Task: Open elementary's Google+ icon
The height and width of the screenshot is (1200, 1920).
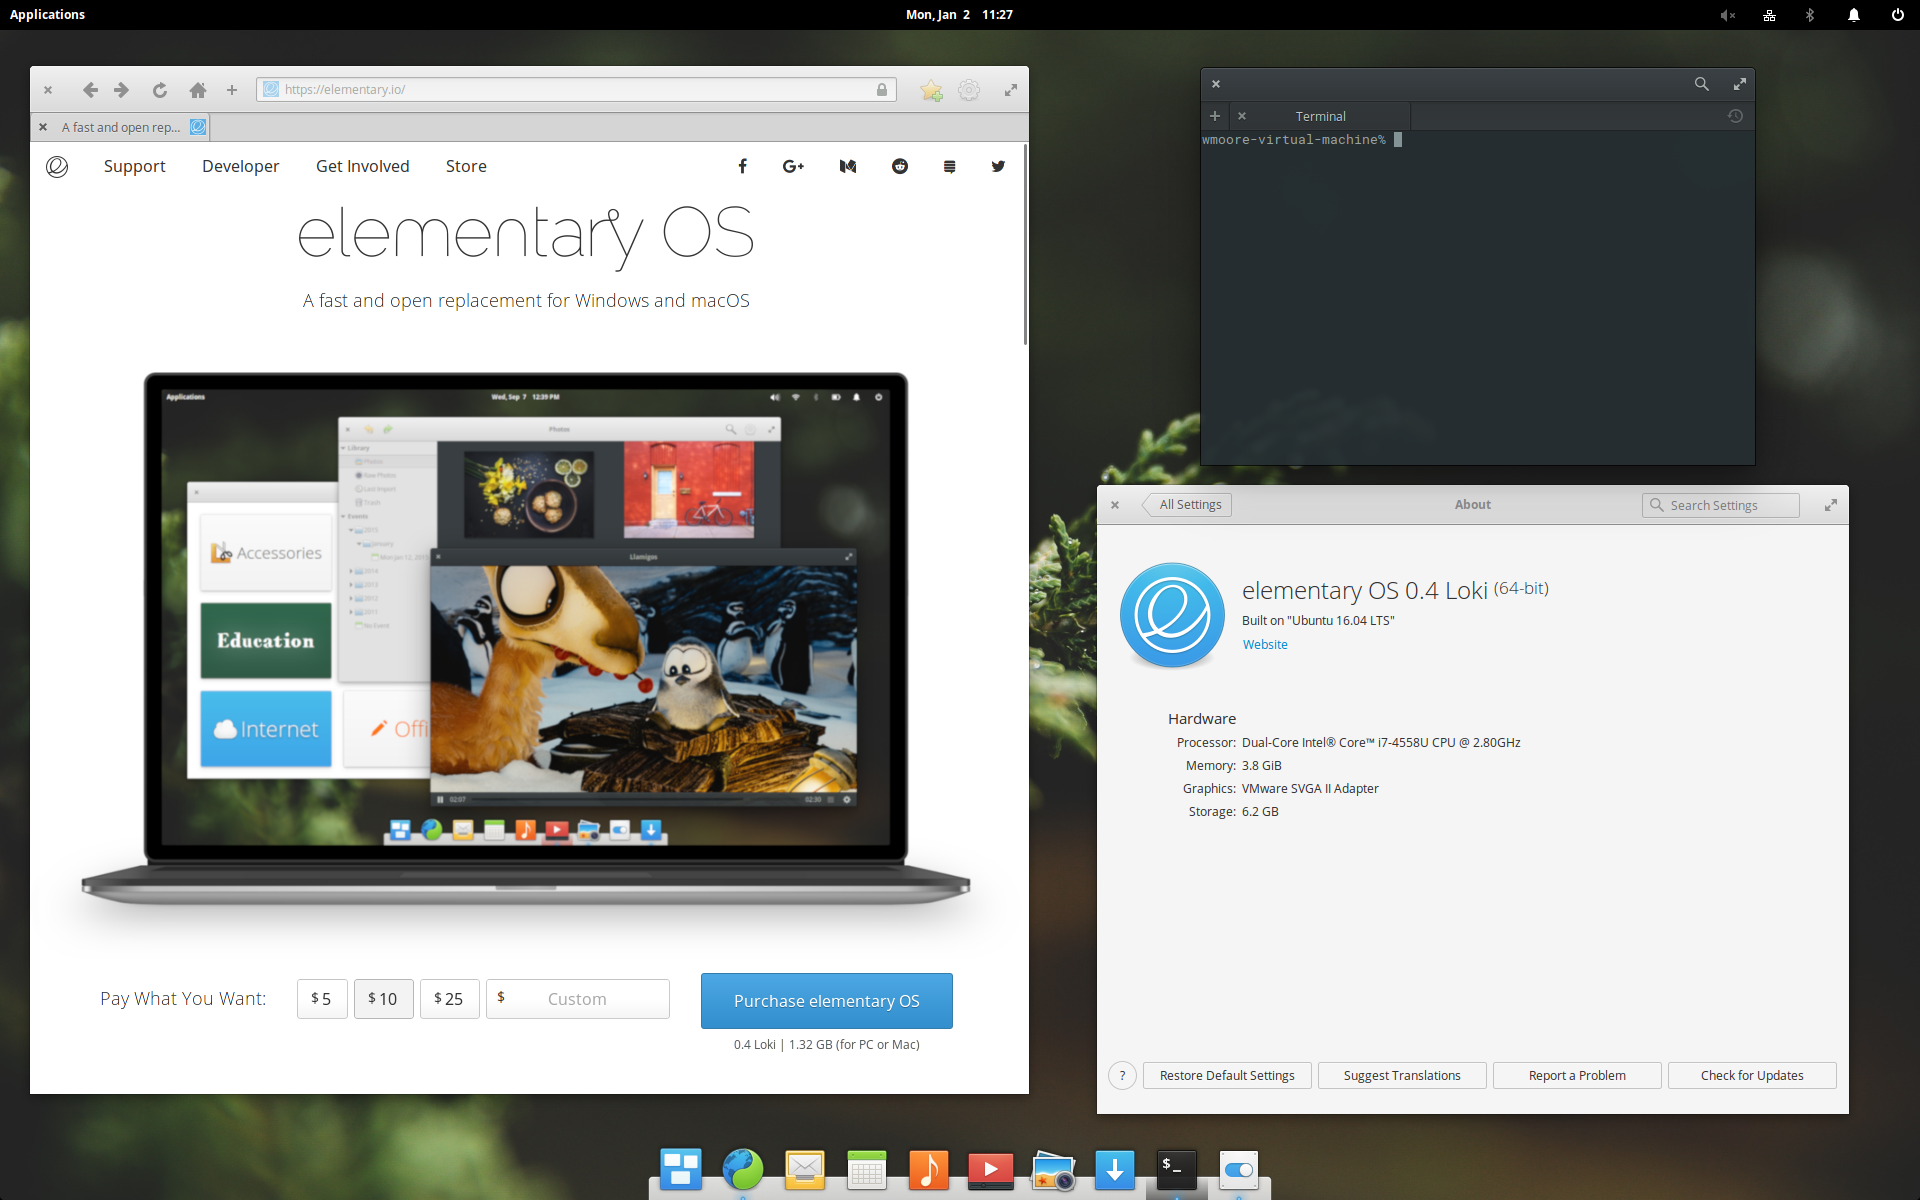Action: (x=793, y=166)
